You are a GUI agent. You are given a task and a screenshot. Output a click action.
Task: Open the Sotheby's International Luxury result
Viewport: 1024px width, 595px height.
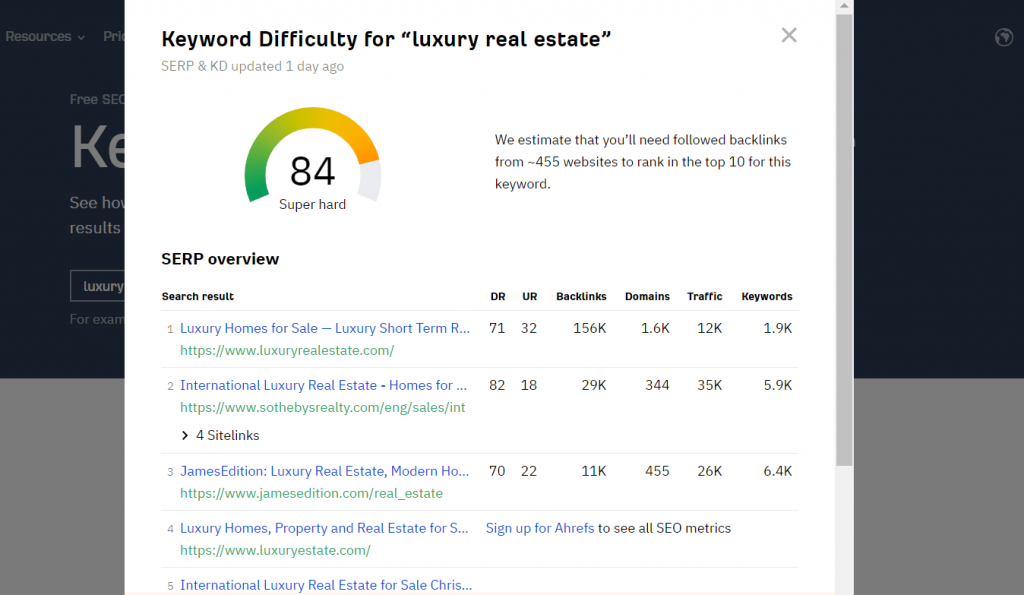[x=323, y=385]
